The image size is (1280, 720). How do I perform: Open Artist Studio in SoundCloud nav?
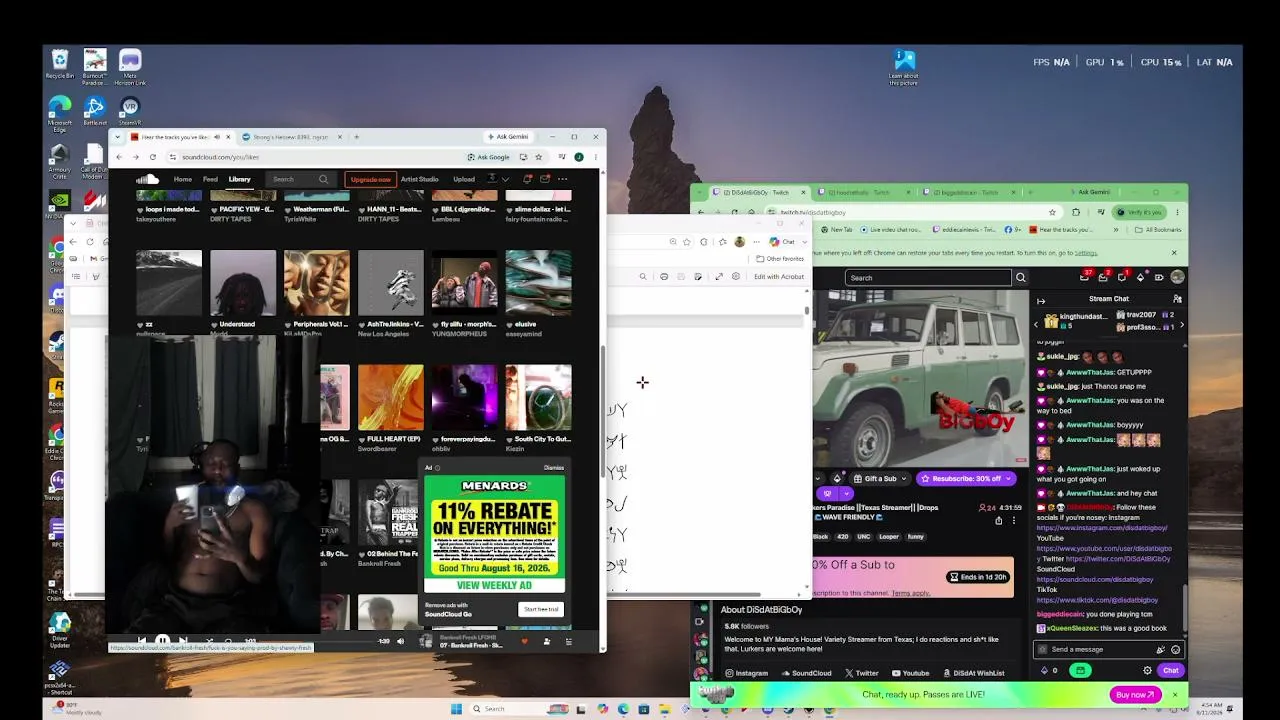pos(419,179)
